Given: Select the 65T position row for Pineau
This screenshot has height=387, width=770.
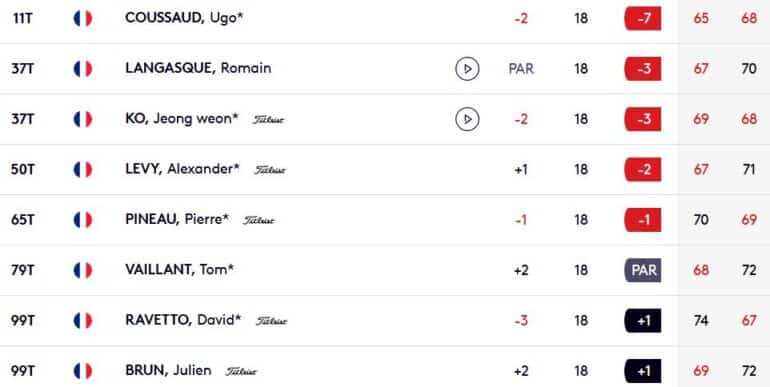Looking at the screenshot, I should pyautogui.click(x=385, y=220).
